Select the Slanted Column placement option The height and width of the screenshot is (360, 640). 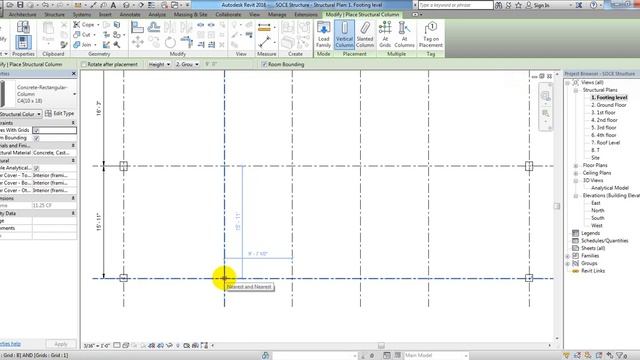(x=365, y=35)
